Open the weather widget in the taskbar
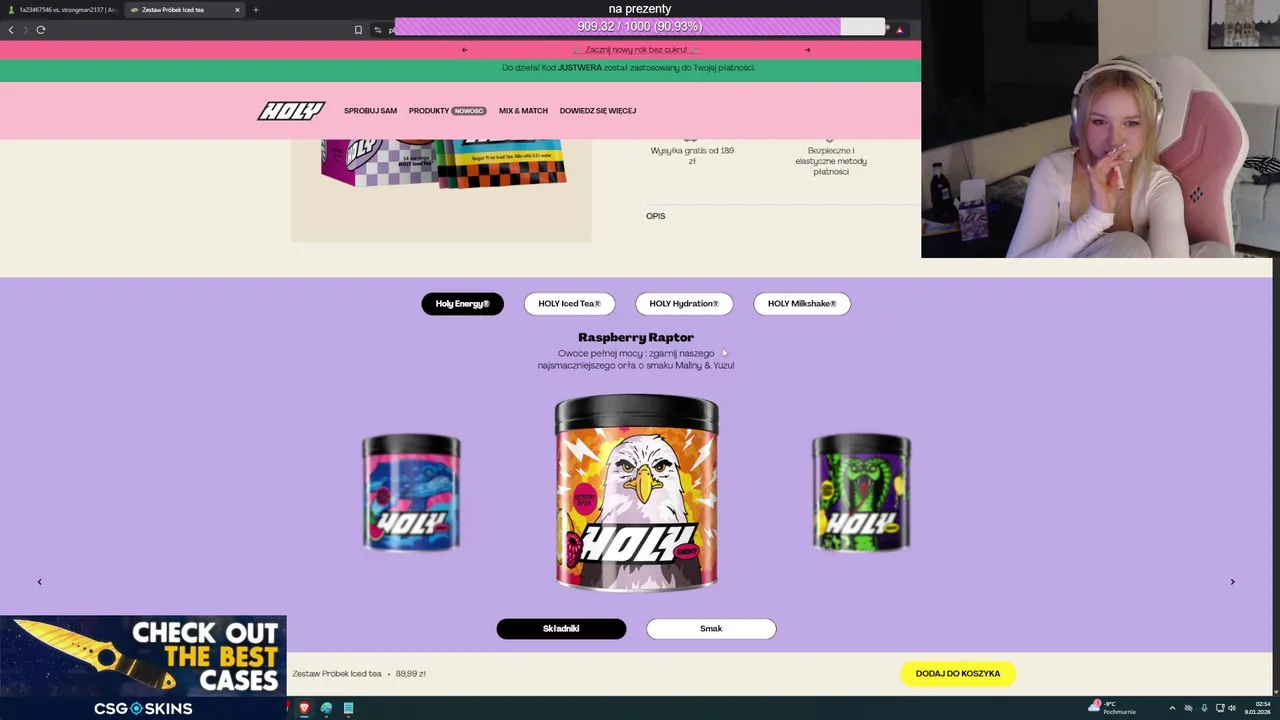The image size is (1280, 720). pyautogui.click(x=1113, y=708)
